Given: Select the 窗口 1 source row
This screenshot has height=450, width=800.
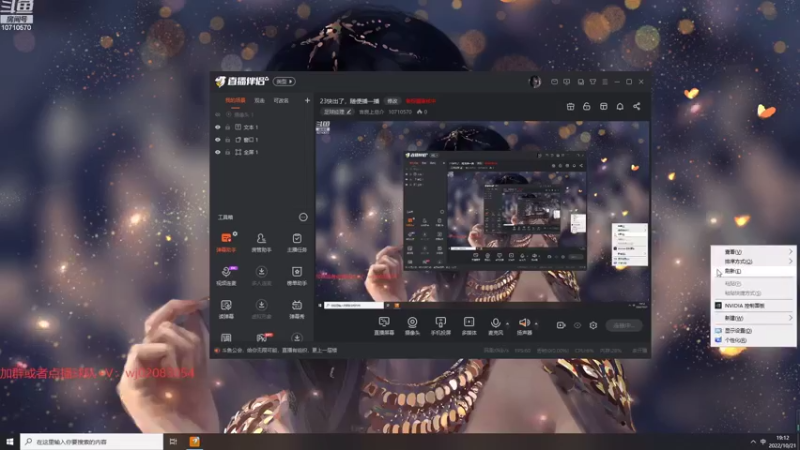Looking at the screenshot, I should 261,140.
